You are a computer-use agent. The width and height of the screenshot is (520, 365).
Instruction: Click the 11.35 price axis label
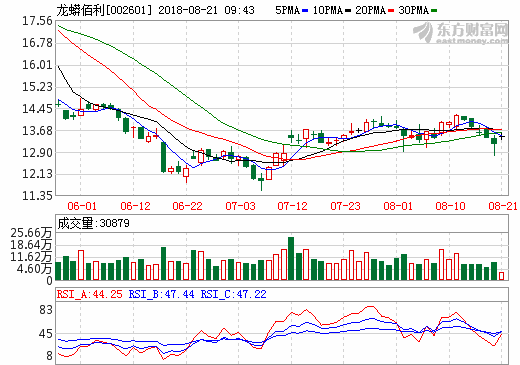click(x=37, y=195)
